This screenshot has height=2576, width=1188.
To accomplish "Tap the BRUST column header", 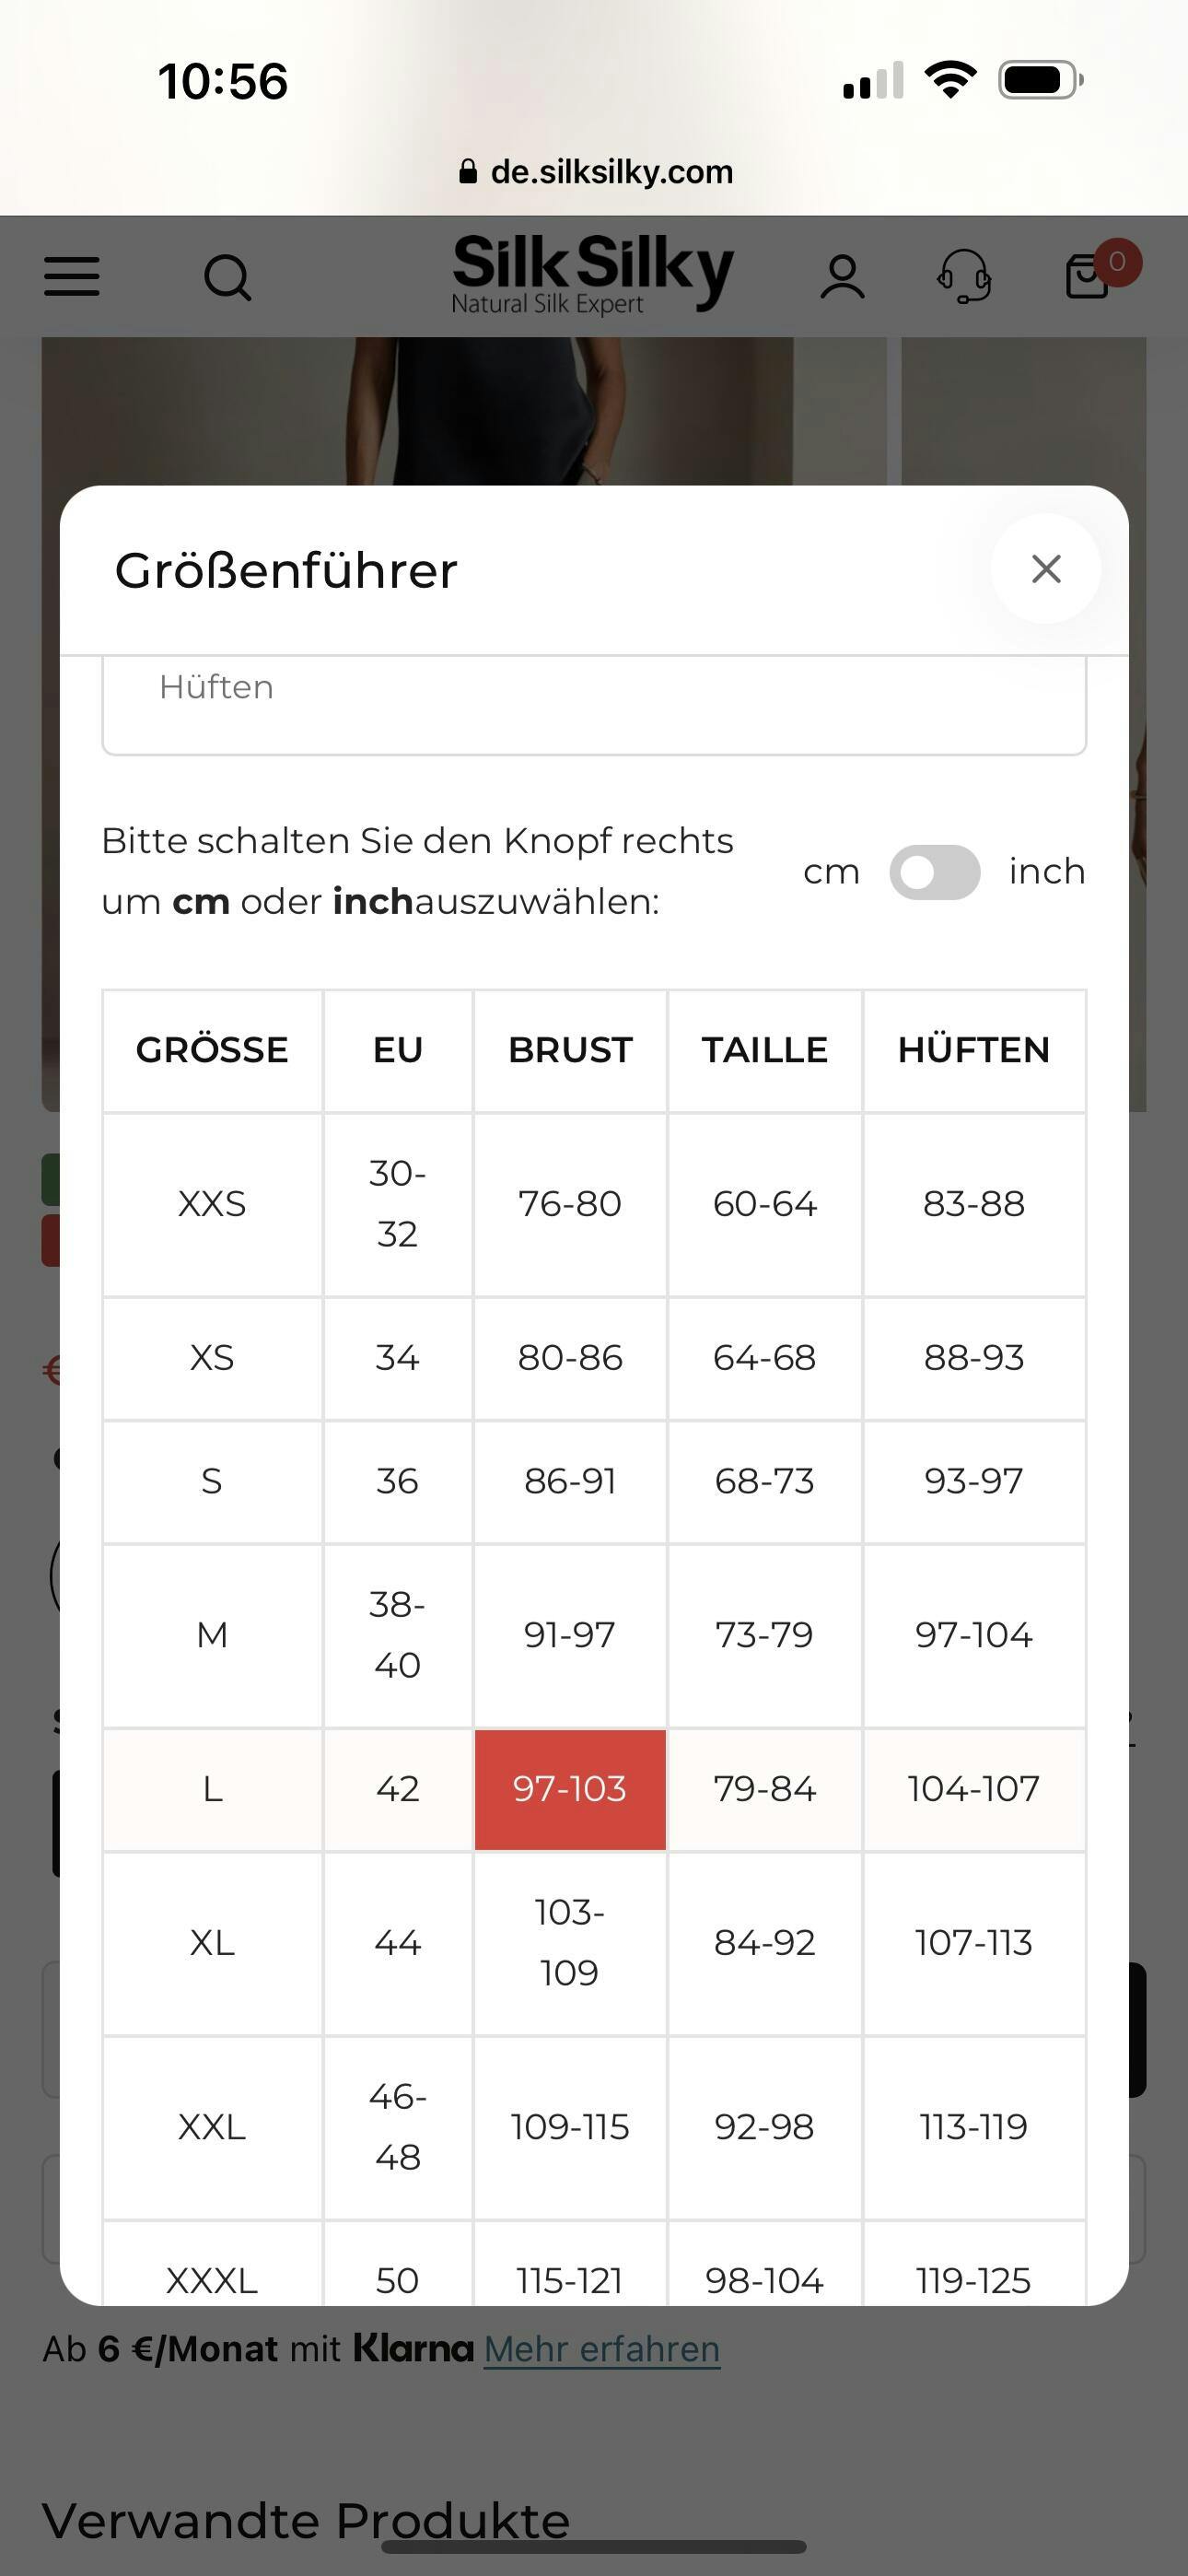I will click(570, 1050).
